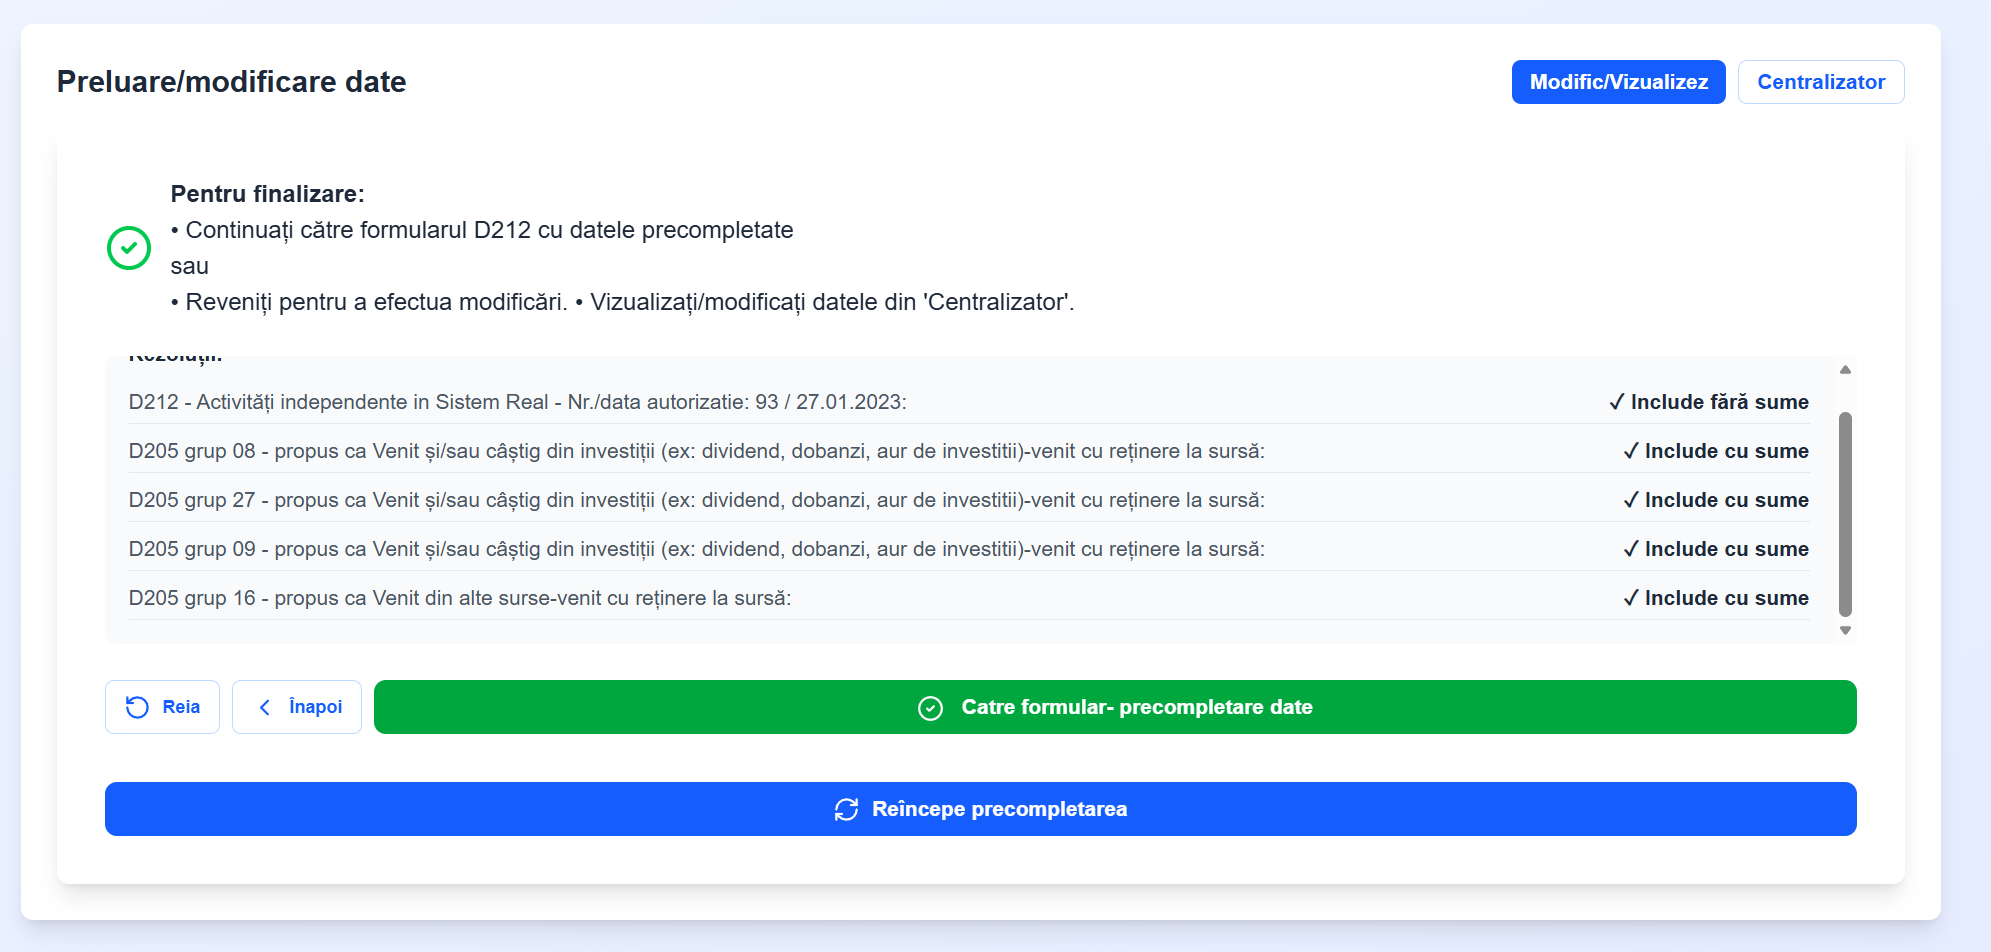Image resolution: width=1991 pixels, height=952 pixels.
Task: Click 'Include cu sume' for grup 08
Action: coord(1716,451)
